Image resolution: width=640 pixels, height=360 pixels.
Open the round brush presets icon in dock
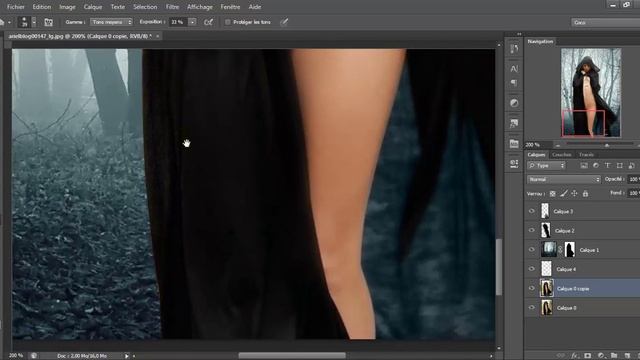click(514, 103)
